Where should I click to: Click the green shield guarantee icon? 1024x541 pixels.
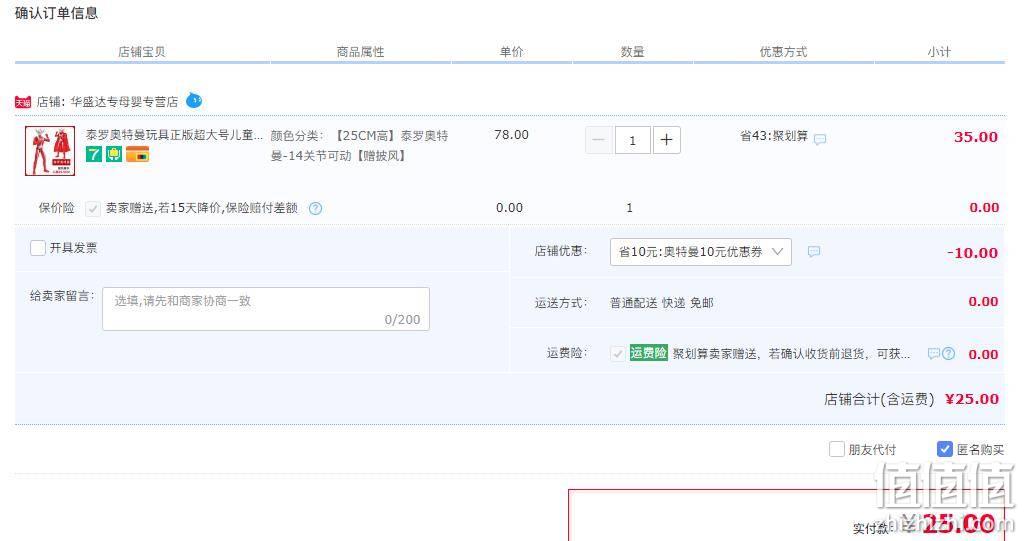[x=114, y=154]
